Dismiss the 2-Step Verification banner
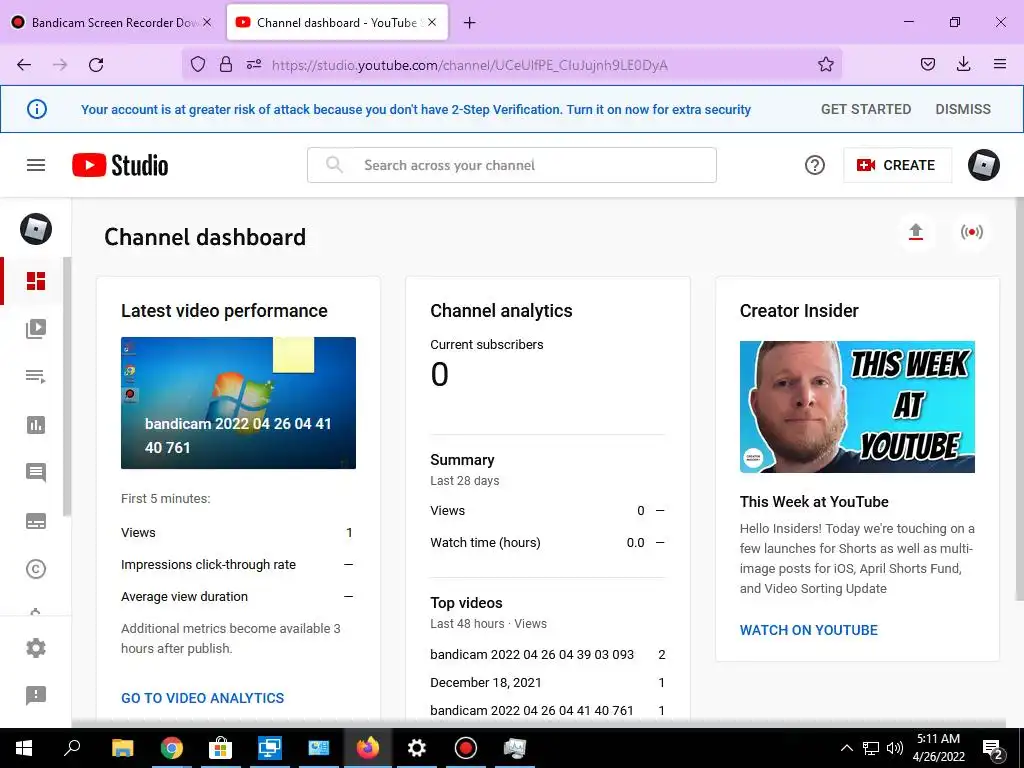The height and width of the screenshot is (768, 1024). pos(963,109)
